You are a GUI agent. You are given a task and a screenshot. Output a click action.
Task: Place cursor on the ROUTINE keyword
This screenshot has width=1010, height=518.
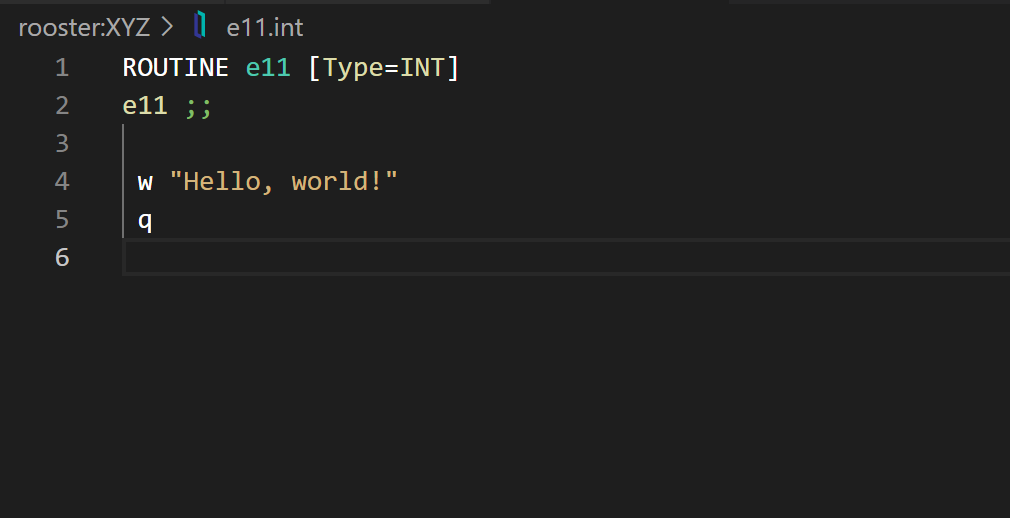point(175,68)
